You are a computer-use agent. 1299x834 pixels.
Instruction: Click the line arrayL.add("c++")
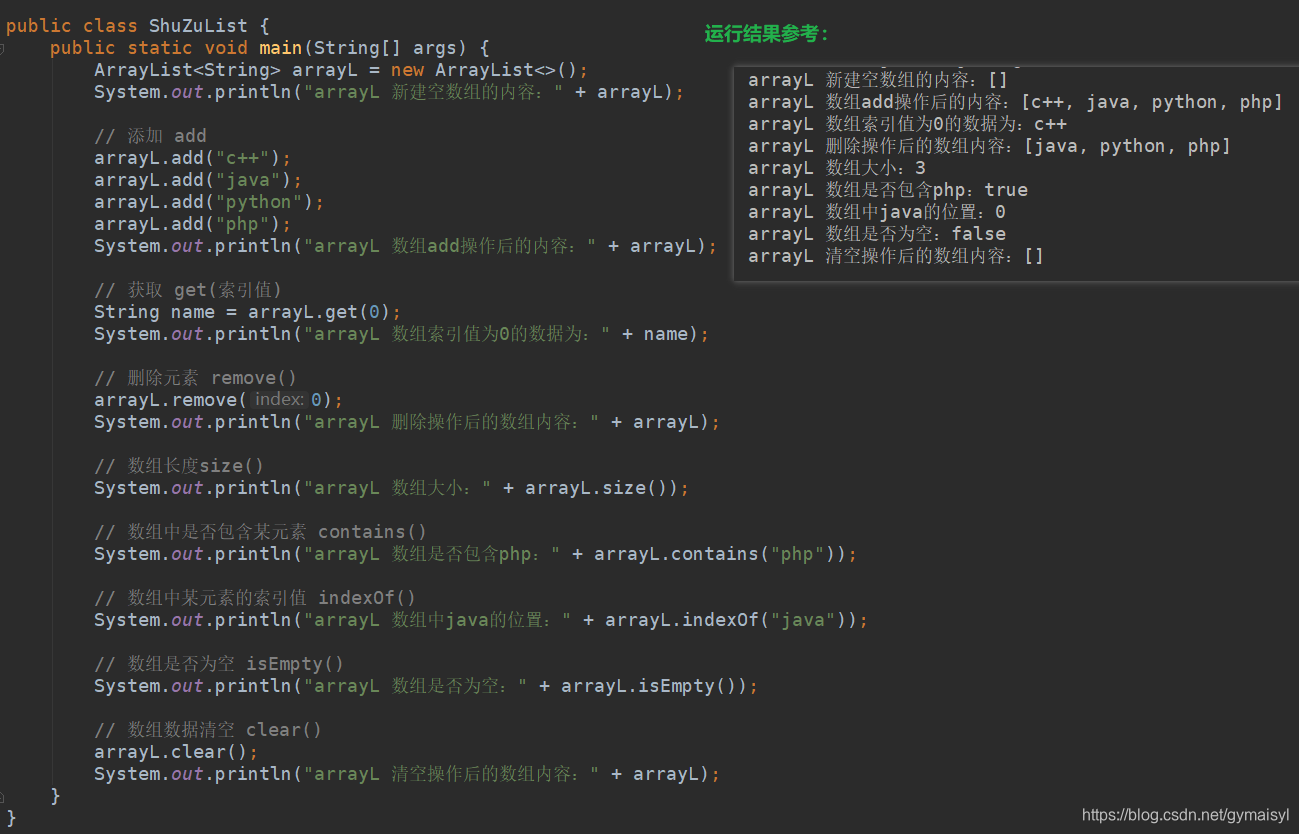[193, 158]
